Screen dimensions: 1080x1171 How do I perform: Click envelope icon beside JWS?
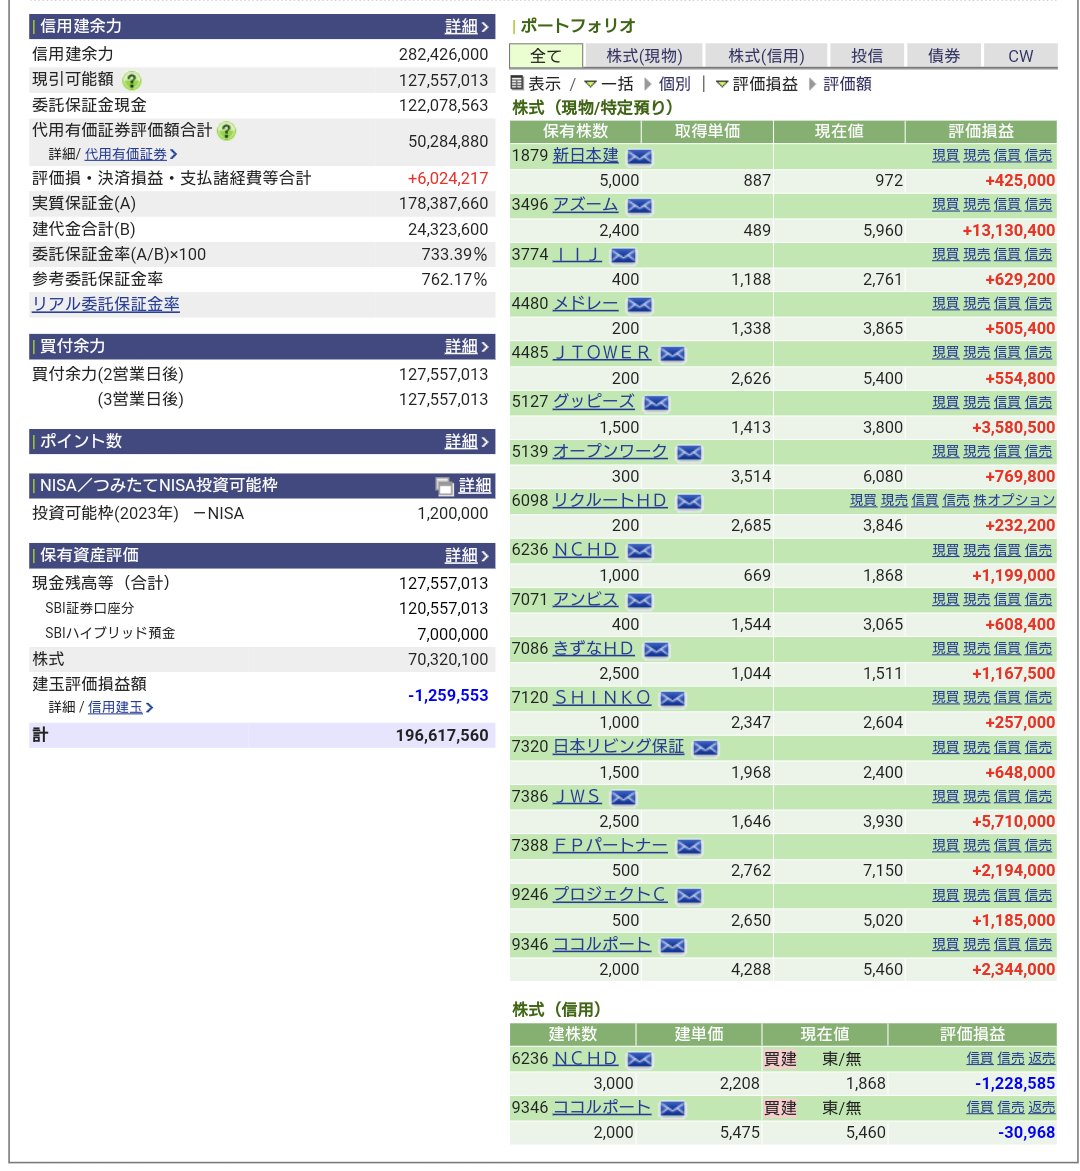click(623, 798)
